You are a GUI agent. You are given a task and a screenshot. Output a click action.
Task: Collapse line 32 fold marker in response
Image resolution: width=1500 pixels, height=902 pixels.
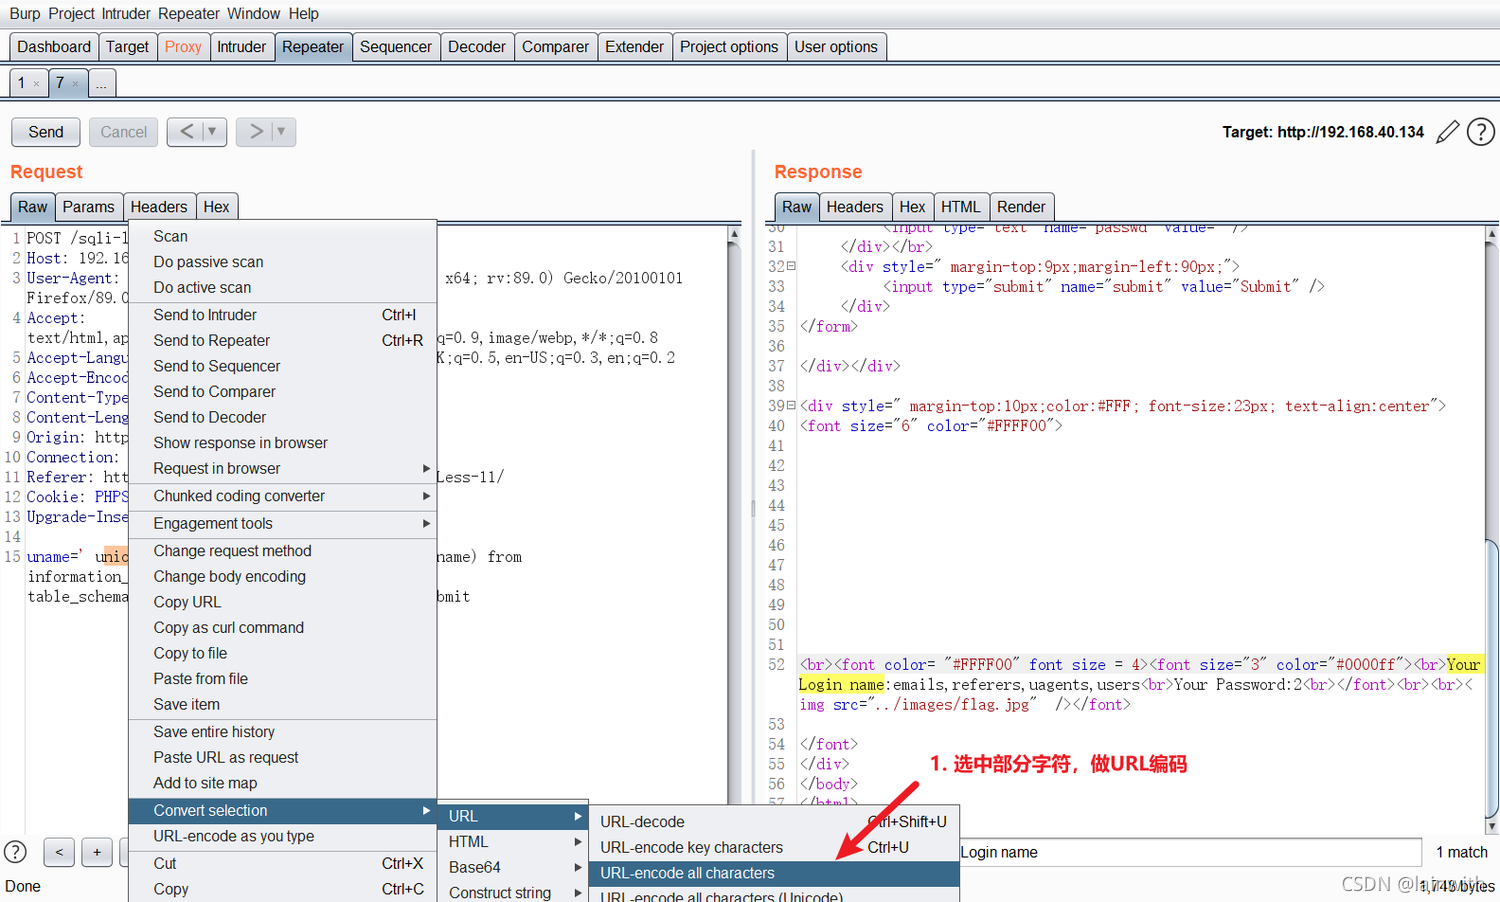(791, 266)
